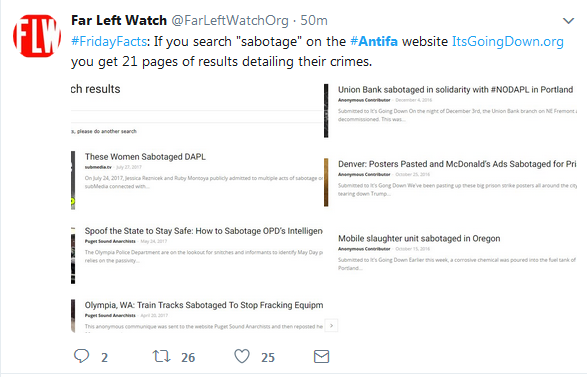Screen dimensions: 587x377
Task: Open Far Left Watch profile name
Action: pos(119,20)
